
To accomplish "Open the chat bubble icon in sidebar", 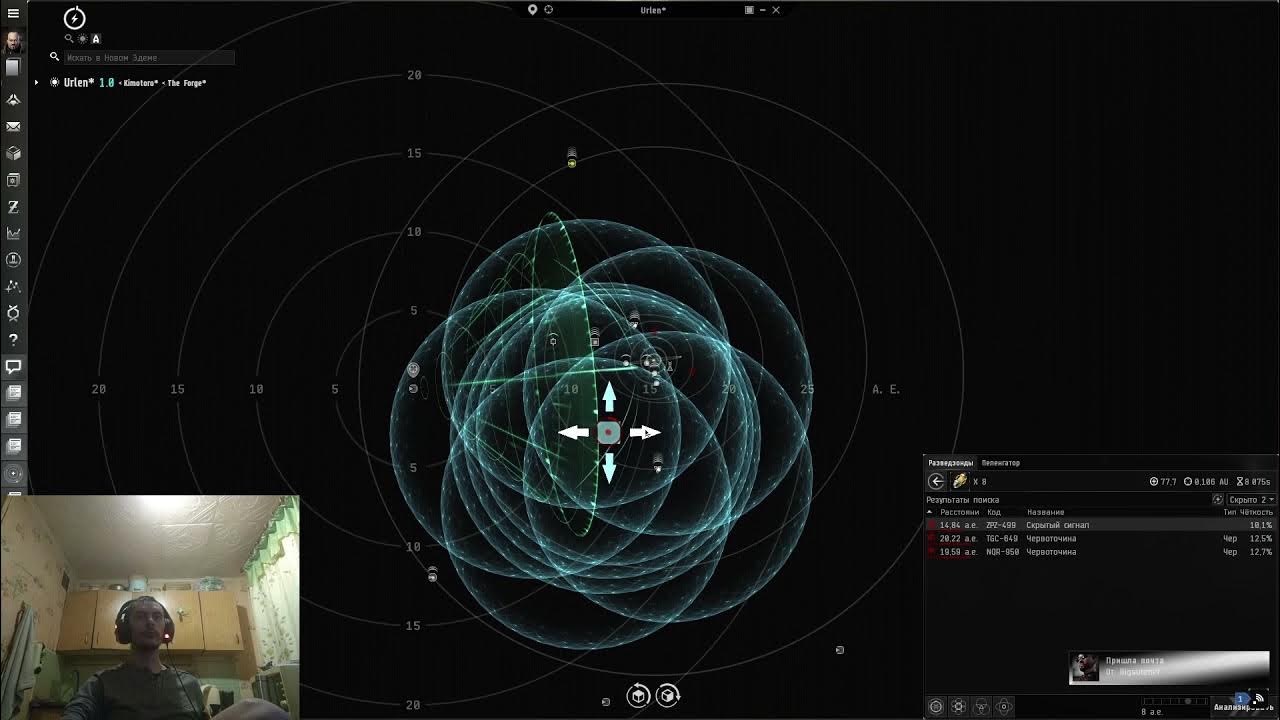I will click(x=13, y=367).
